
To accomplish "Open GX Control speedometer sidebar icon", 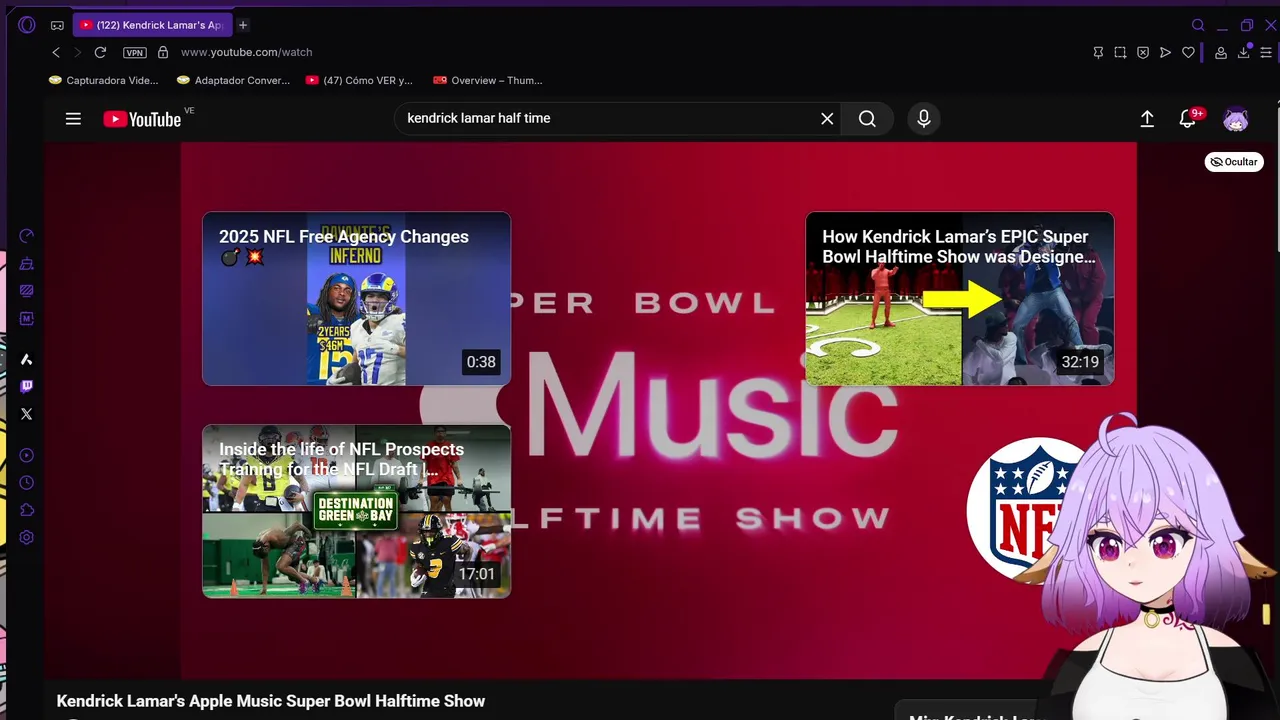I will coord(27,236).
